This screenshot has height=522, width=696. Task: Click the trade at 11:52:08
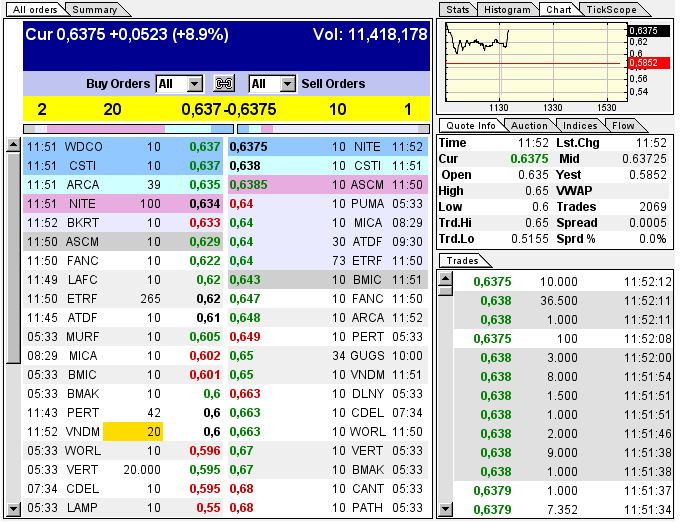point(563,339)
